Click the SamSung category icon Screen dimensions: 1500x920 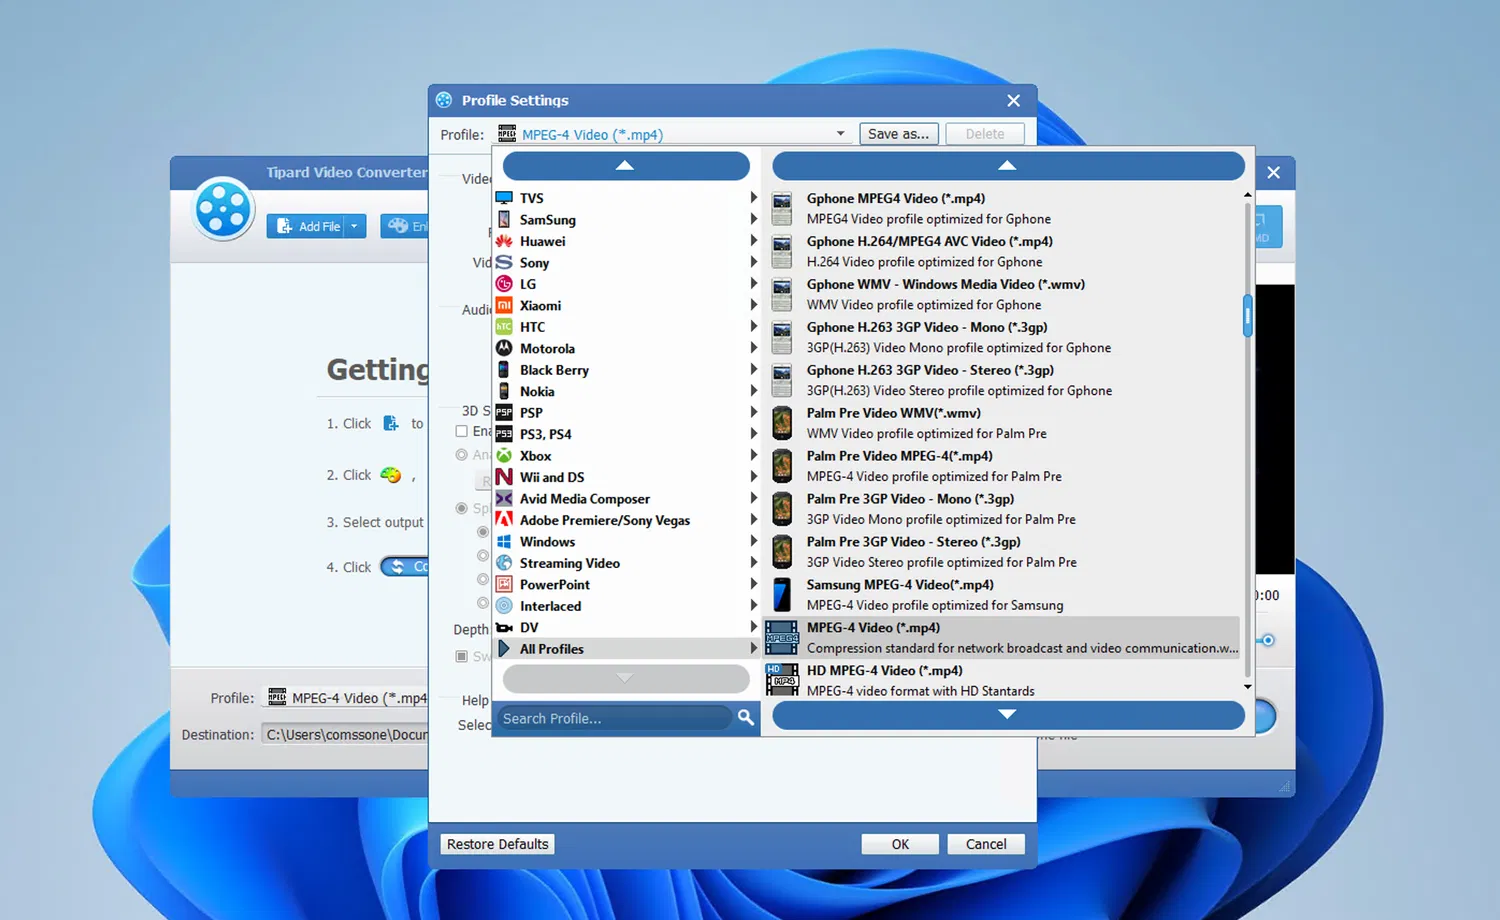click(504, 220)
